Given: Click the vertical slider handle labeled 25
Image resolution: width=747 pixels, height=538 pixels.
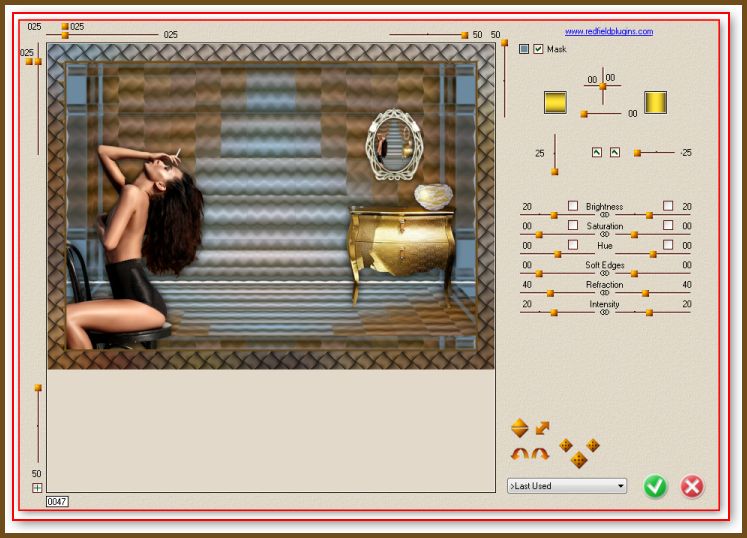Looking at the screenshot, I should (x=555, y=172).
